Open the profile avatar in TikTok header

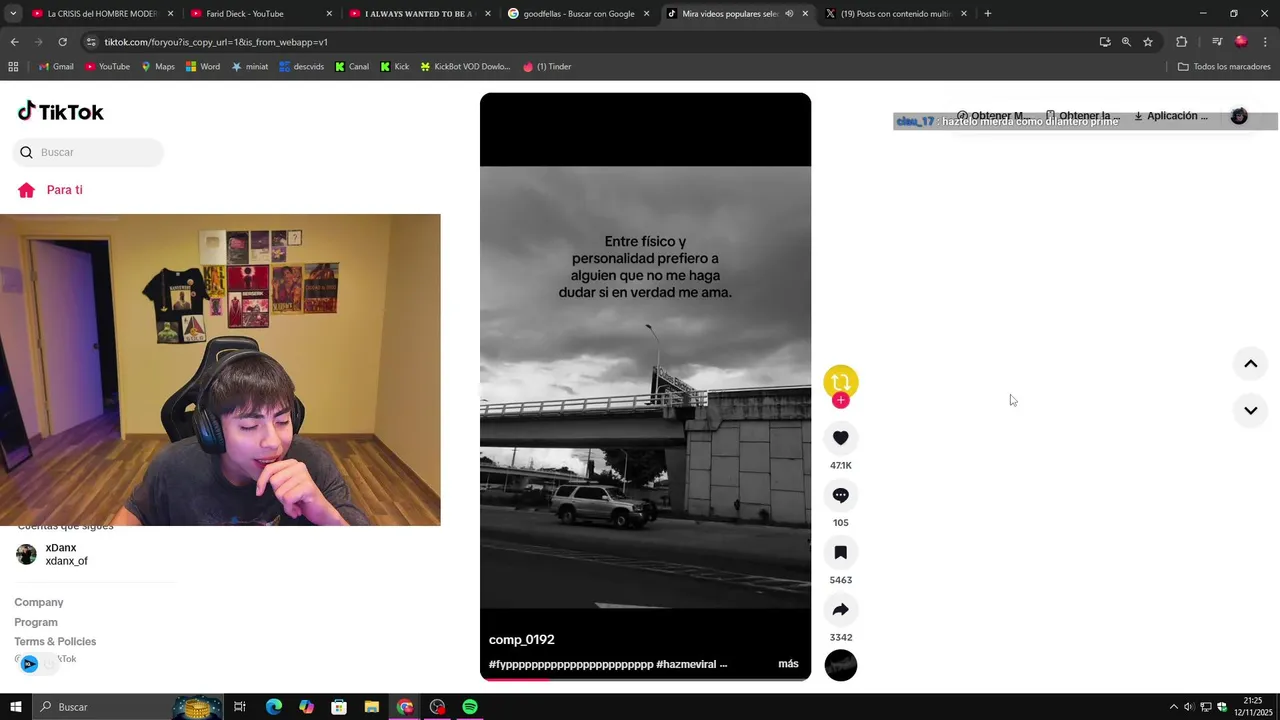pos(1239,116)
